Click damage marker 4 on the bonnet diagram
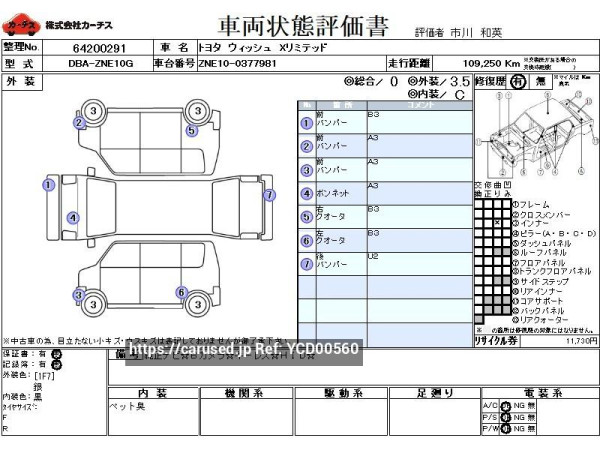 (x=72, y=218)
